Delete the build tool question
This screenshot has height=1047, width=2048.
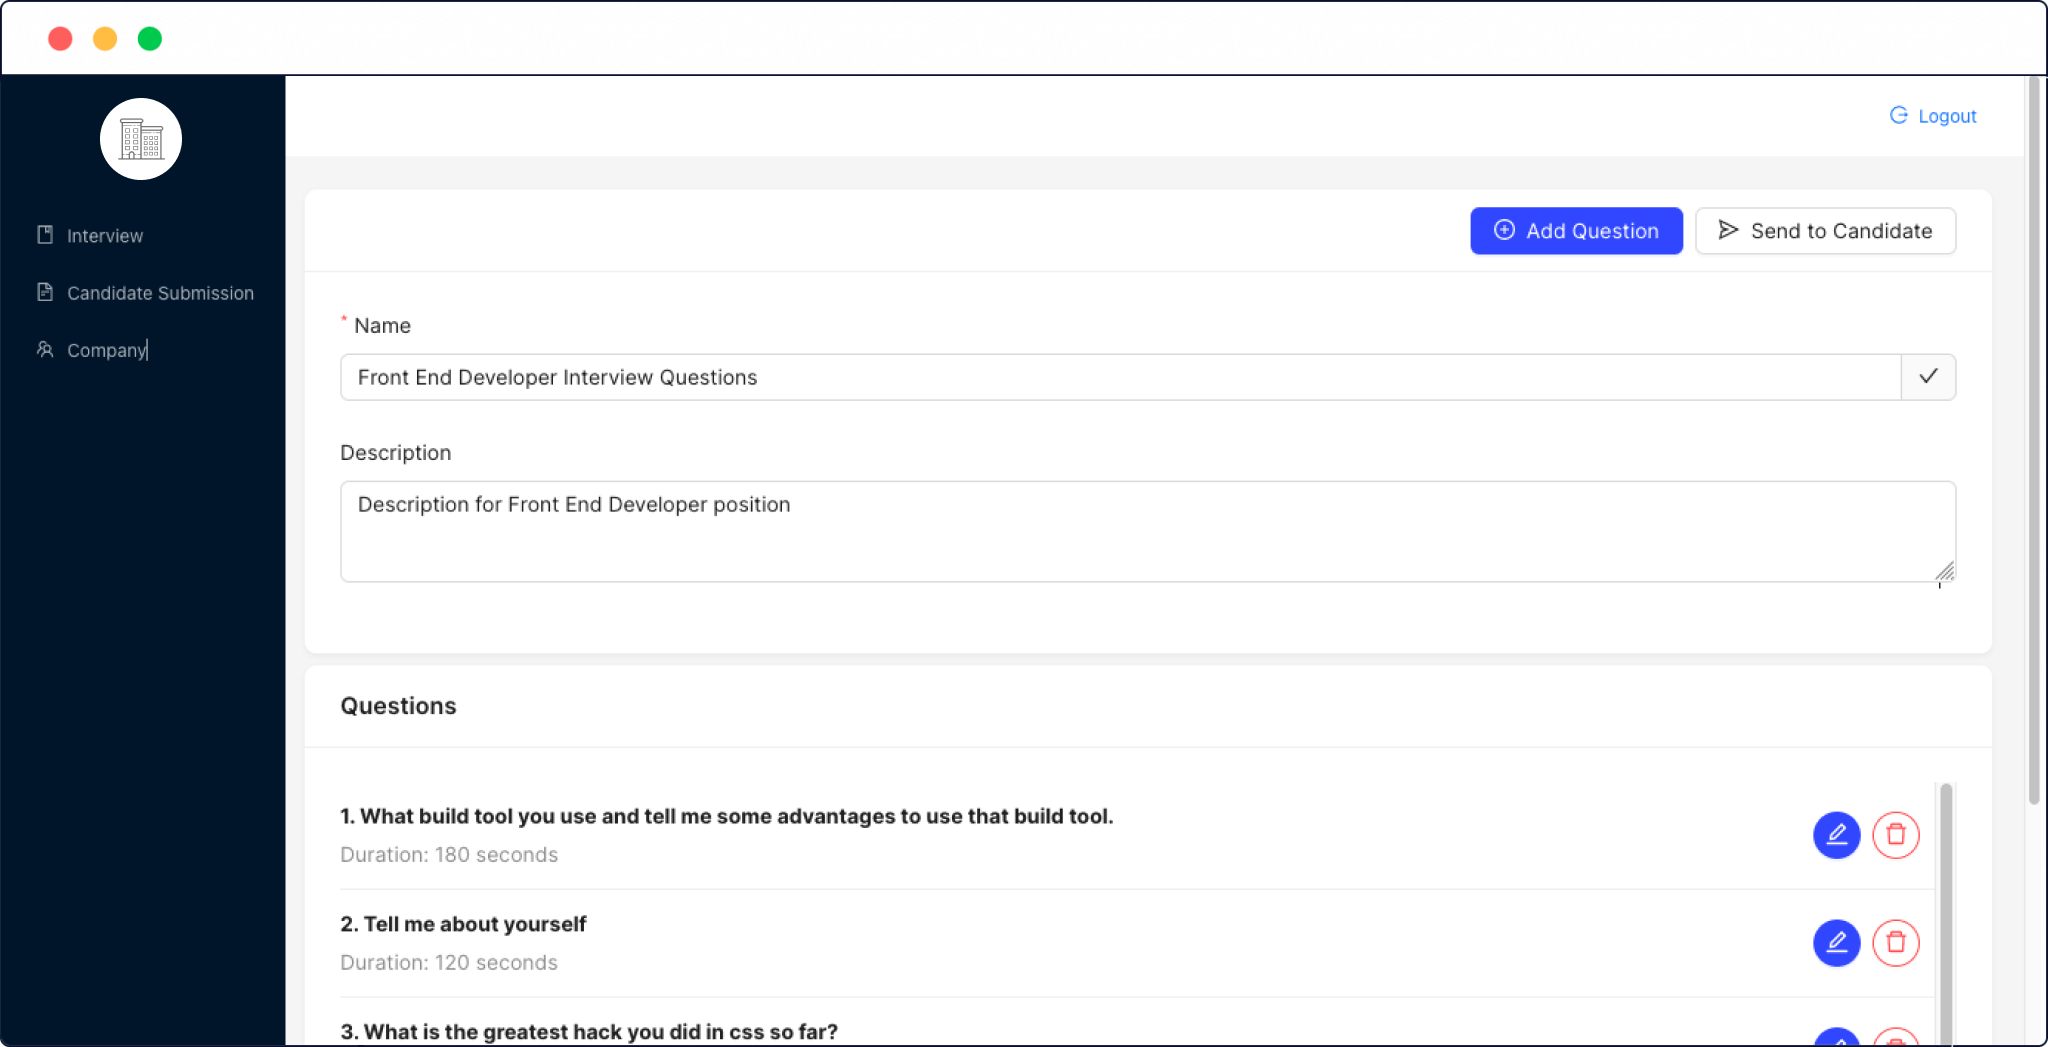pyautogui.click(x=1896, y=835)
